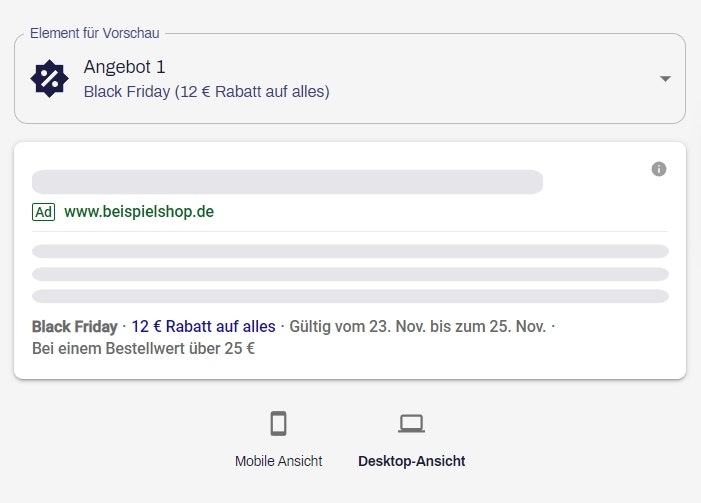This screenshot has height=503, width=701.
Task: Click "Bei einem Bestellwert über 25 €" text
Action: click(143, 348)
